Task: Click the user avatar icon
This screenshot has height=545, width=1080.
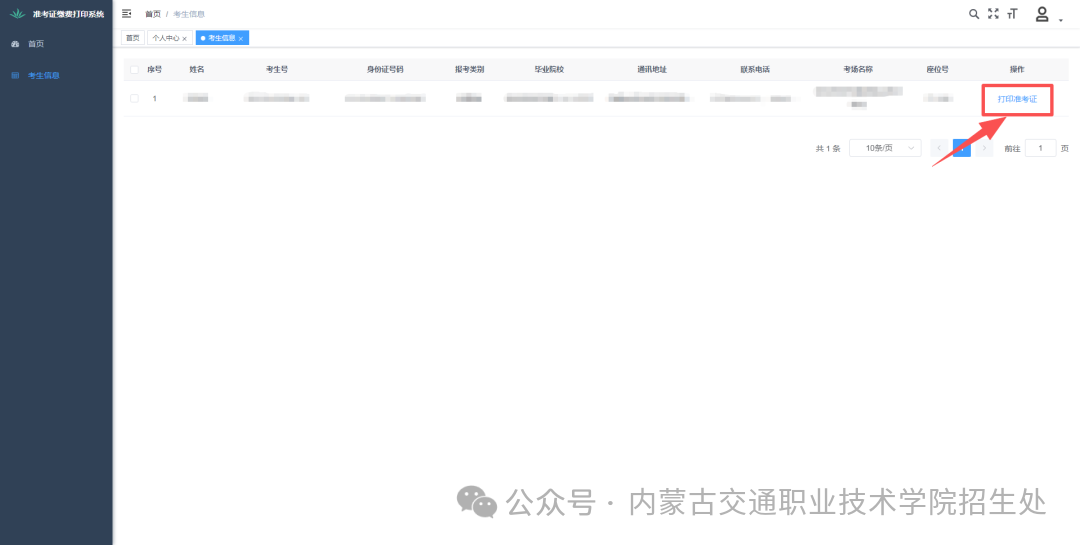Action: pos(1042,14)
